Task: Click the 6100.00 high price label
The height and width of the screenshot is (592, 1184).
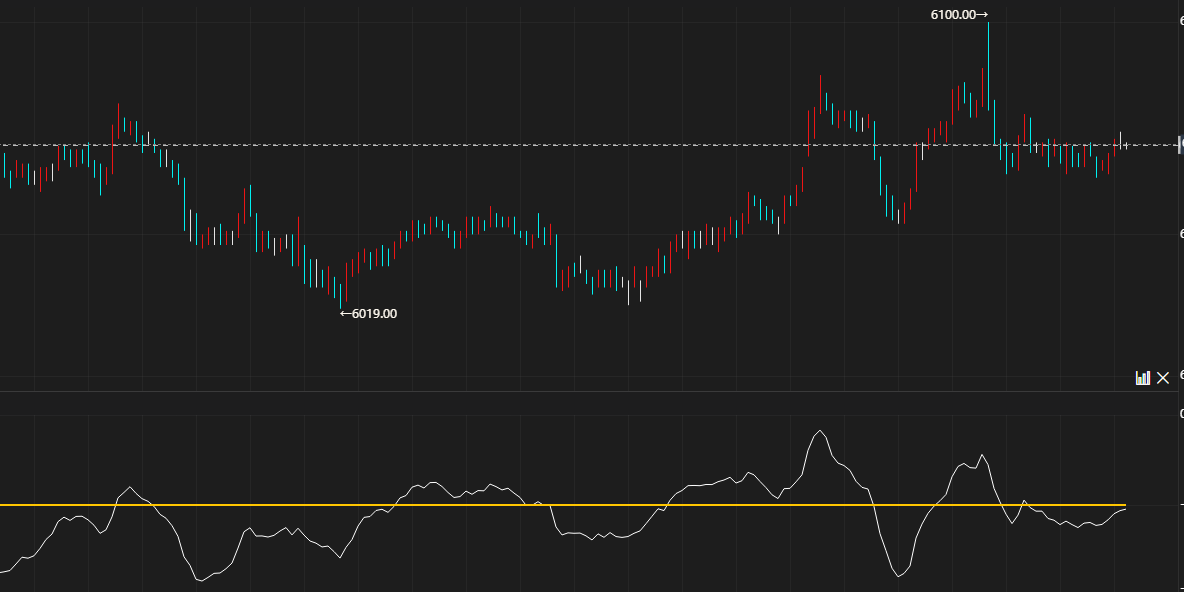Action: [953, 14]
